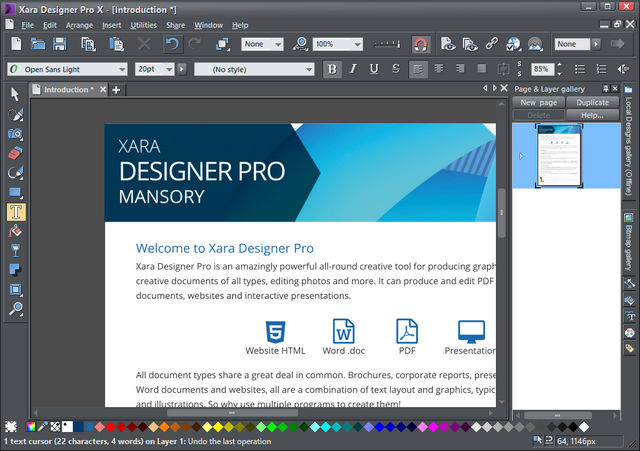Choose the Zoom magnifier tool
Image resolution: width=640 pixels, height=451 pixels.
pyautogui.click(x=15, y=309)
